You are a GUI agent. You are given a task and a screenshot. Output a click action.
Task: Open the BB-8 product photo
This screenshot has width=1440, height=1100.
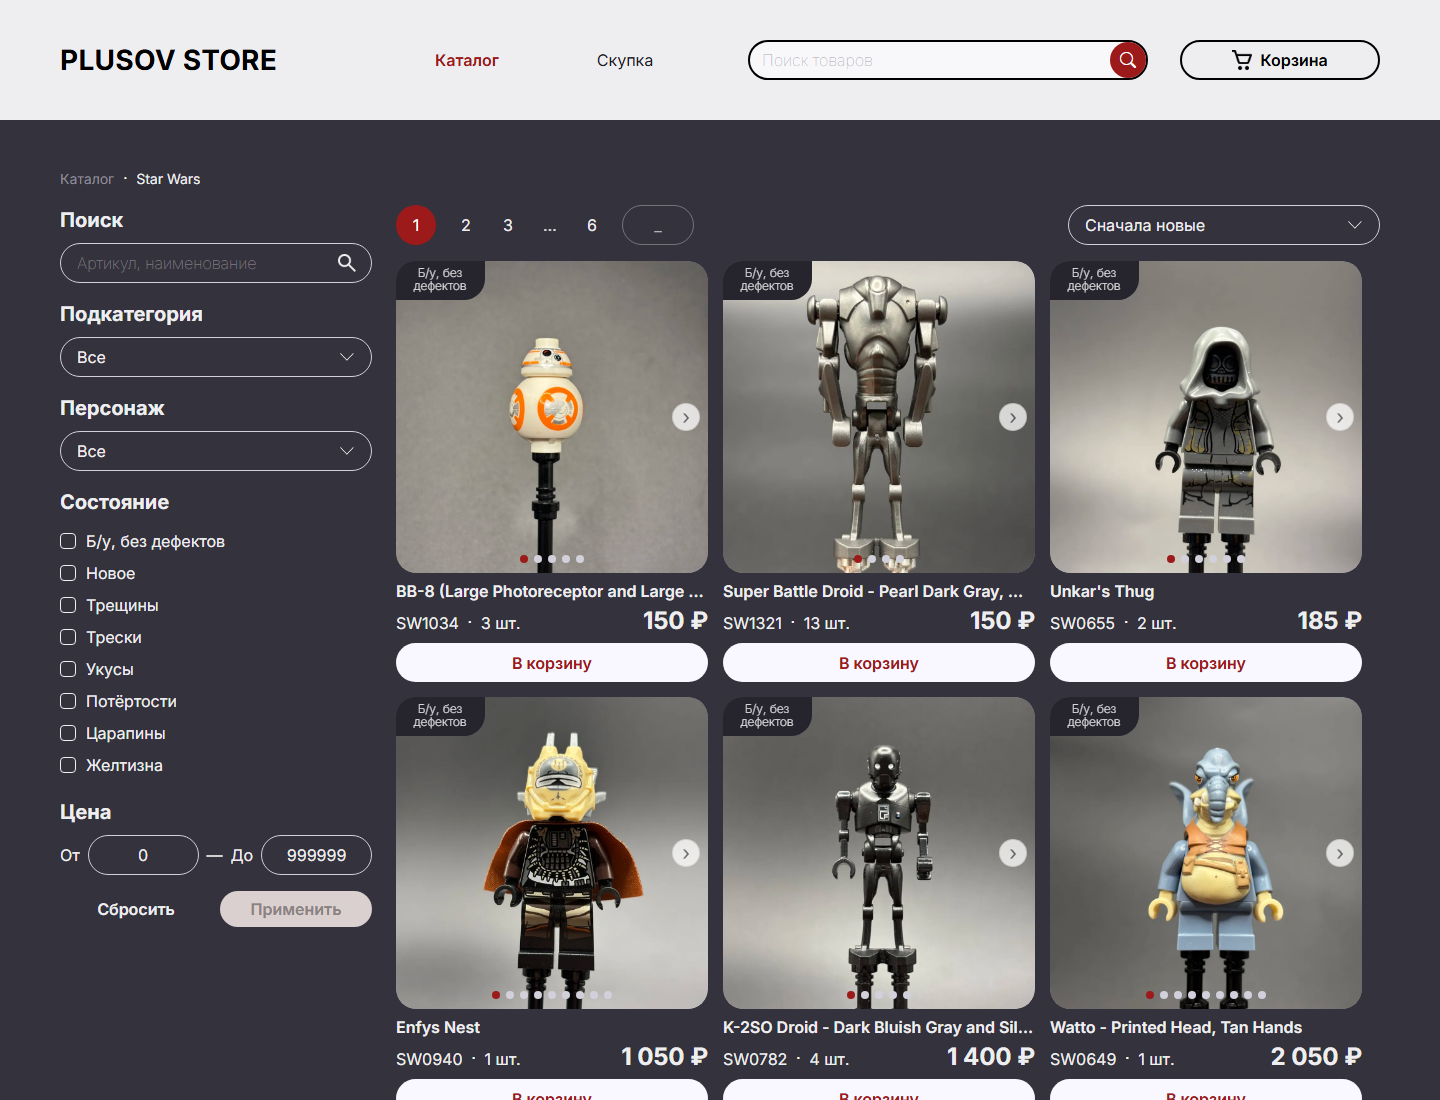pos(552,417)
